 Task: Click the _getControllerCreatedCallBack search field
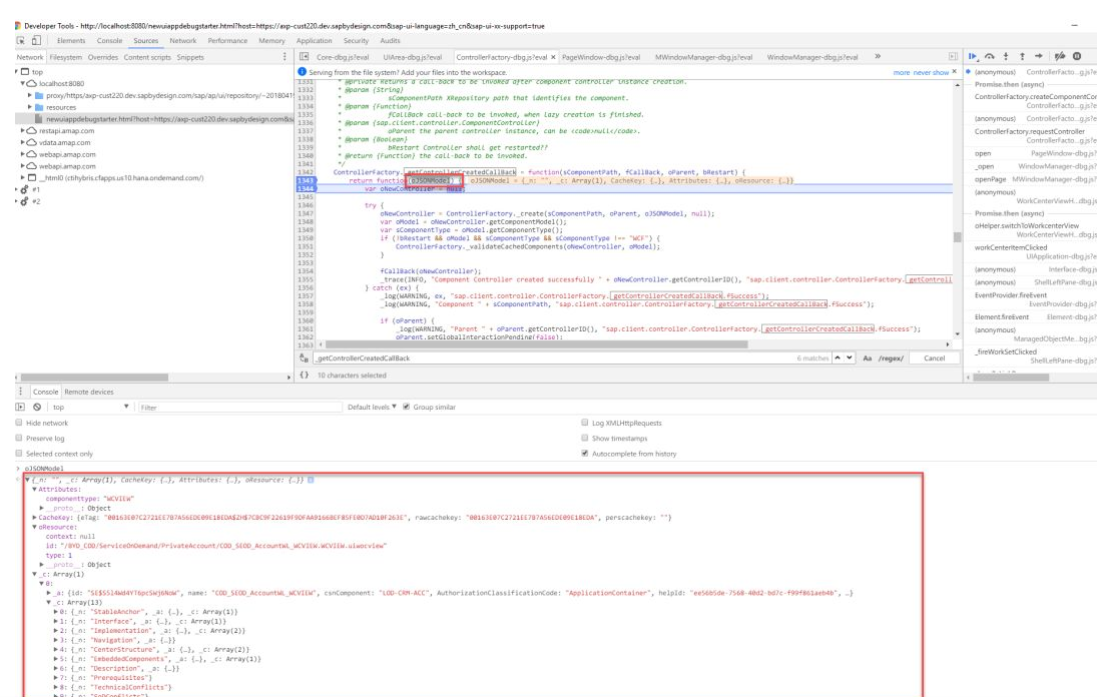pos(552,358)
